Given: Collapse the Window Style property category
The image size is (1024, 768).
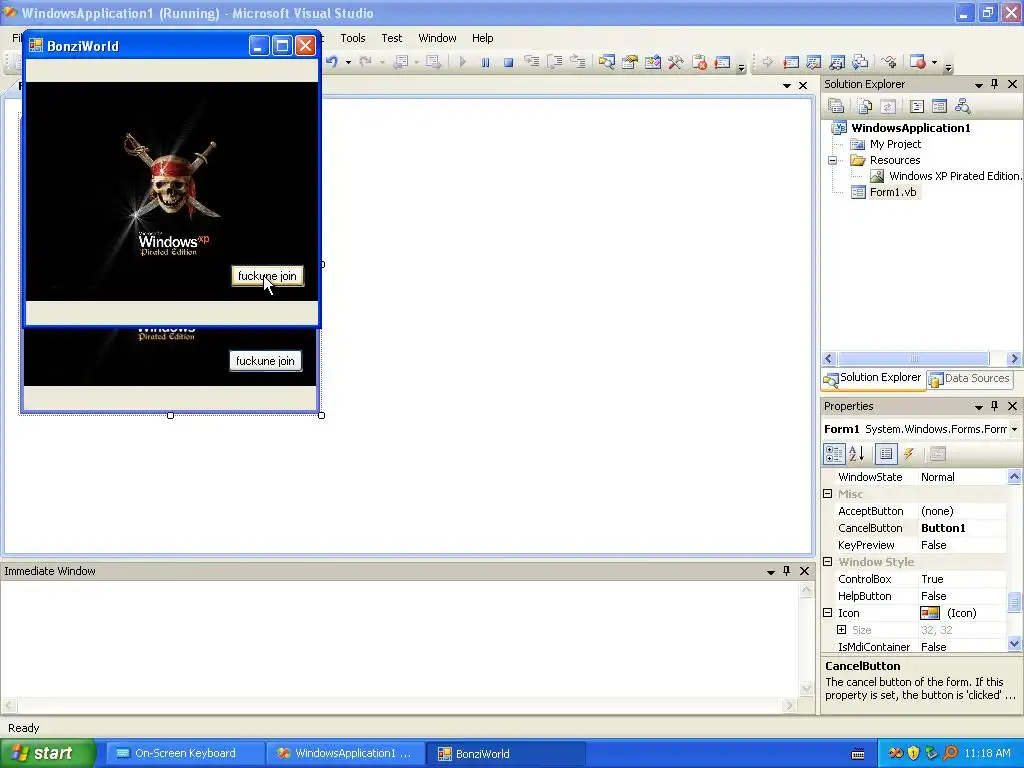Looking at the screenshot, I should [x=827, y=562].
